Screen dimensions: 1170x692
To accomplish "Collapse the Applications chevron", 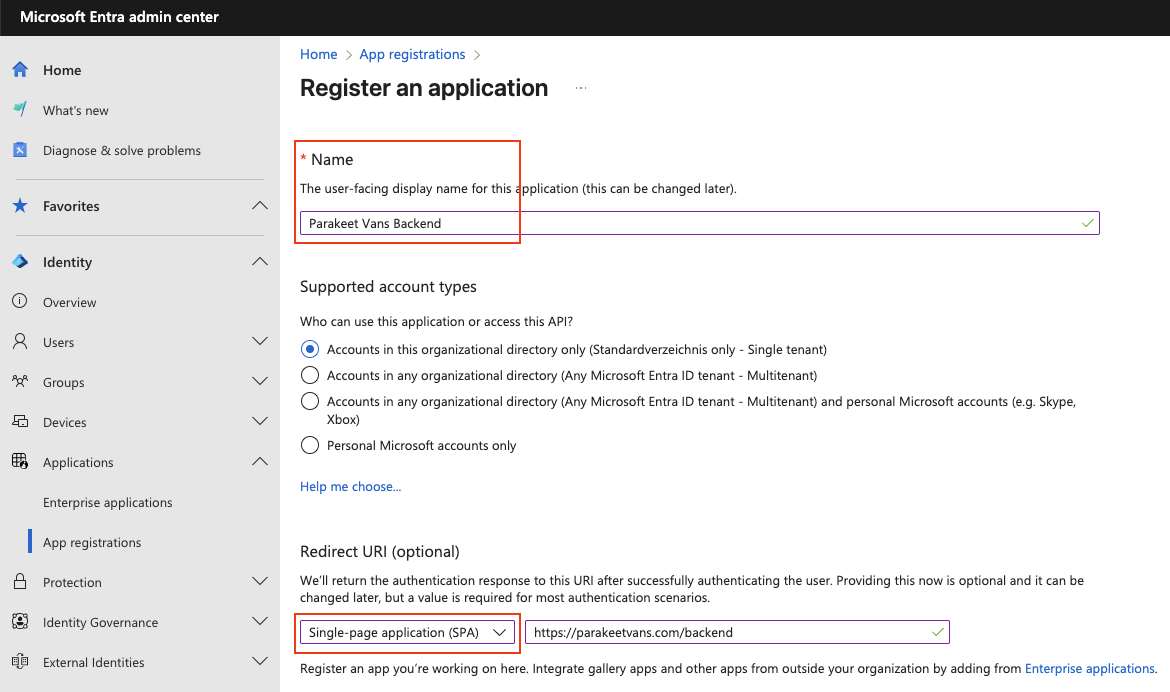I will point(260,461).
